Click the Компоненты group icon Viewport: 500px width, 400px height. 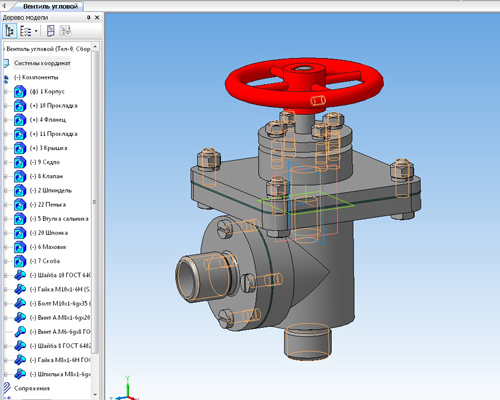pos(6,78)
